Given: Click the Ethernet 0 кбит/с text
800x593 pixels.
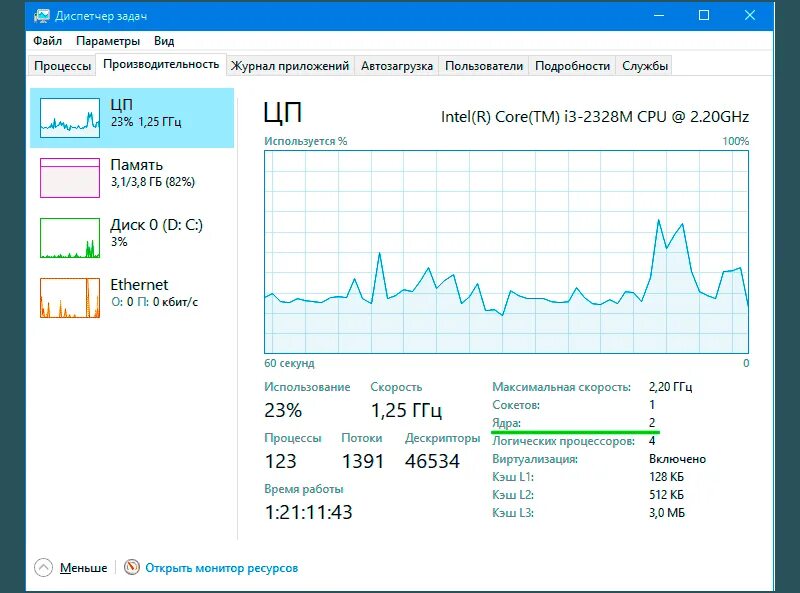Looking at the screenshot, I should tap(155, 302).
